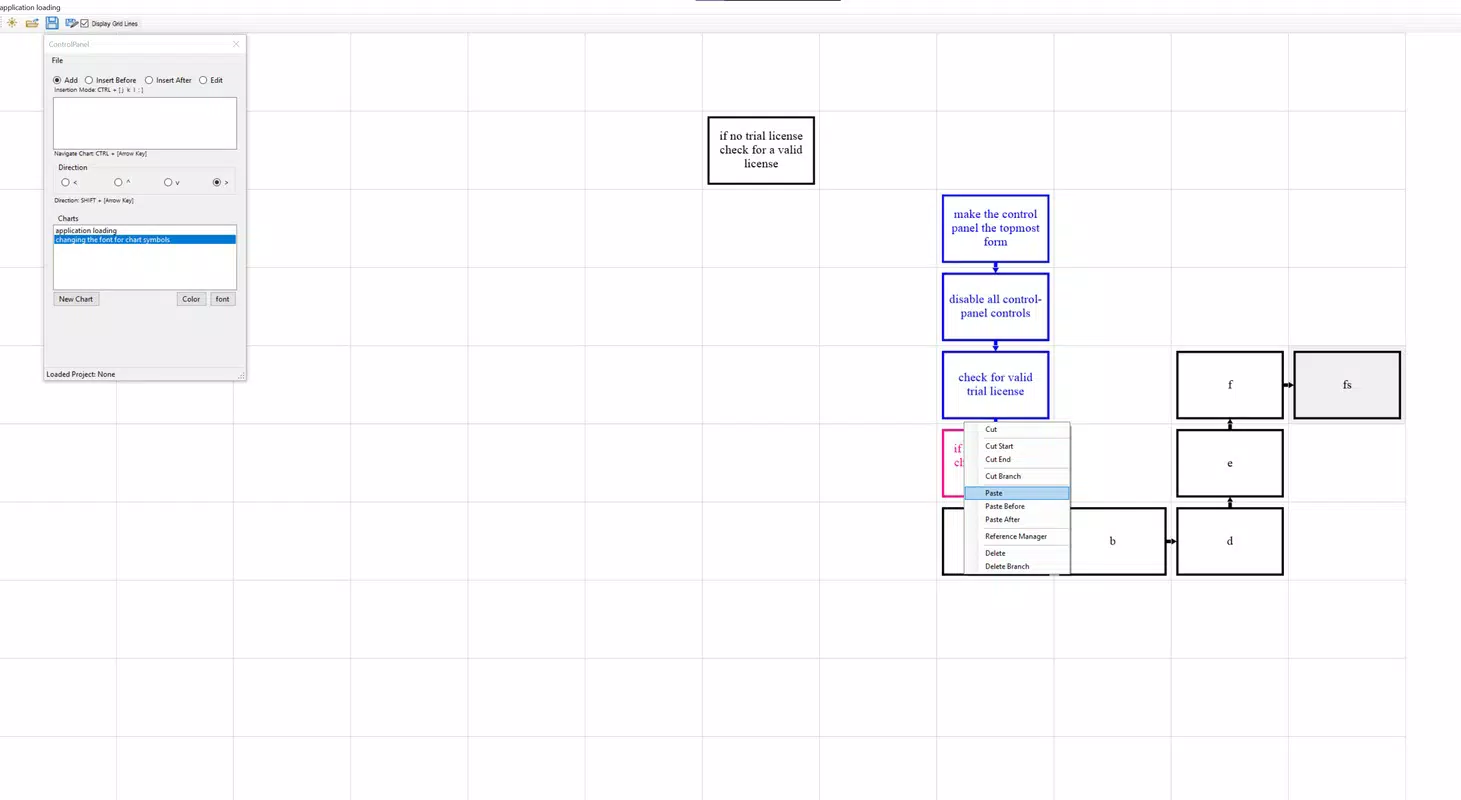Select the chart symbol labeled d

(x=1230, y=541)
